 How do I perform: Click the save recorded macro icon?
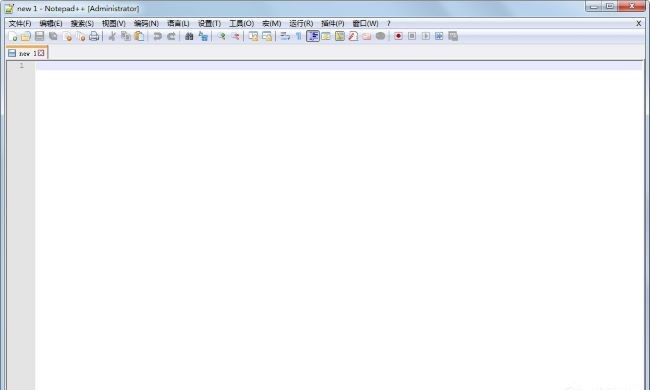click(x=453, y=36)
